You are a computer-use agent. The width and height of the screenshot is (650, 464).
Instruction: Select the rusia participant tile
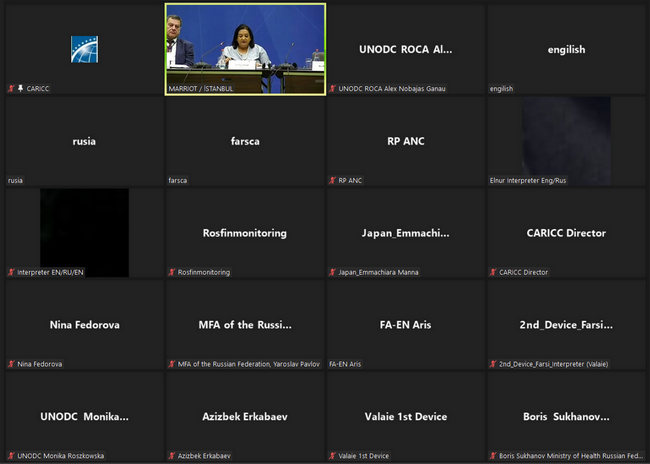(84, 141)
